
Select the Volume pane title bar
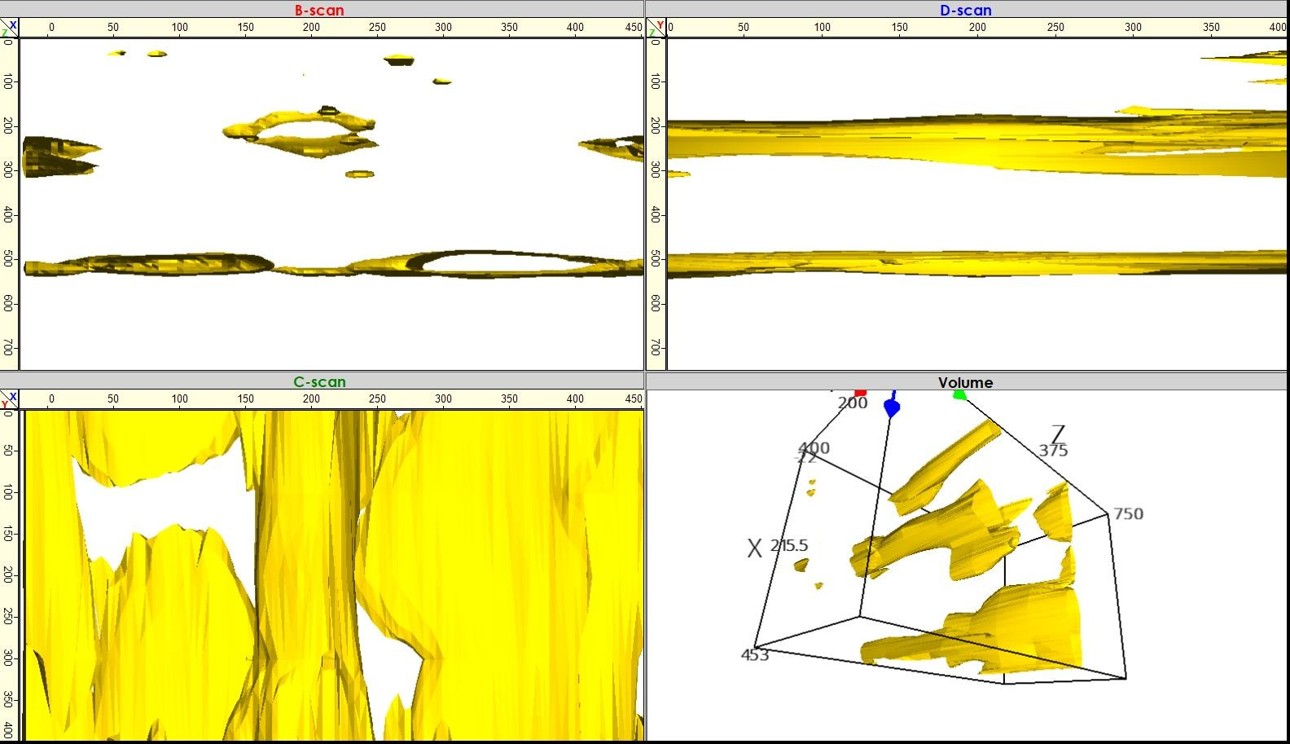[966, 382]
